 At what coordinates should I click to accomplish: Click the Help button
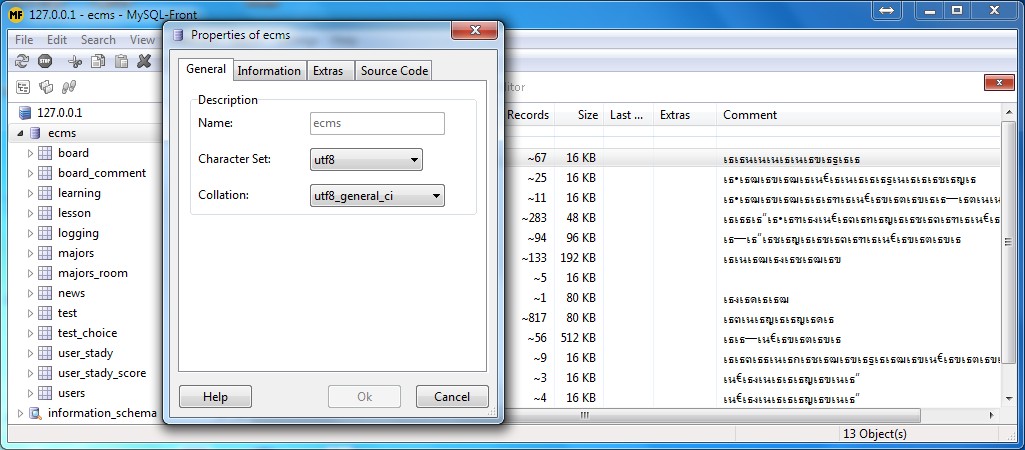pos(215,396)
